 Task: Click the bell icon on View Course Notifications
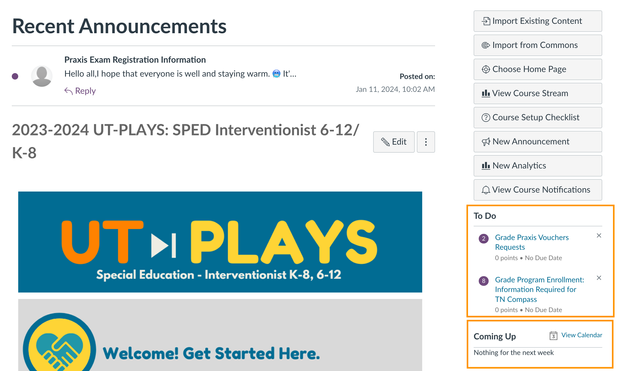point(485,190)
